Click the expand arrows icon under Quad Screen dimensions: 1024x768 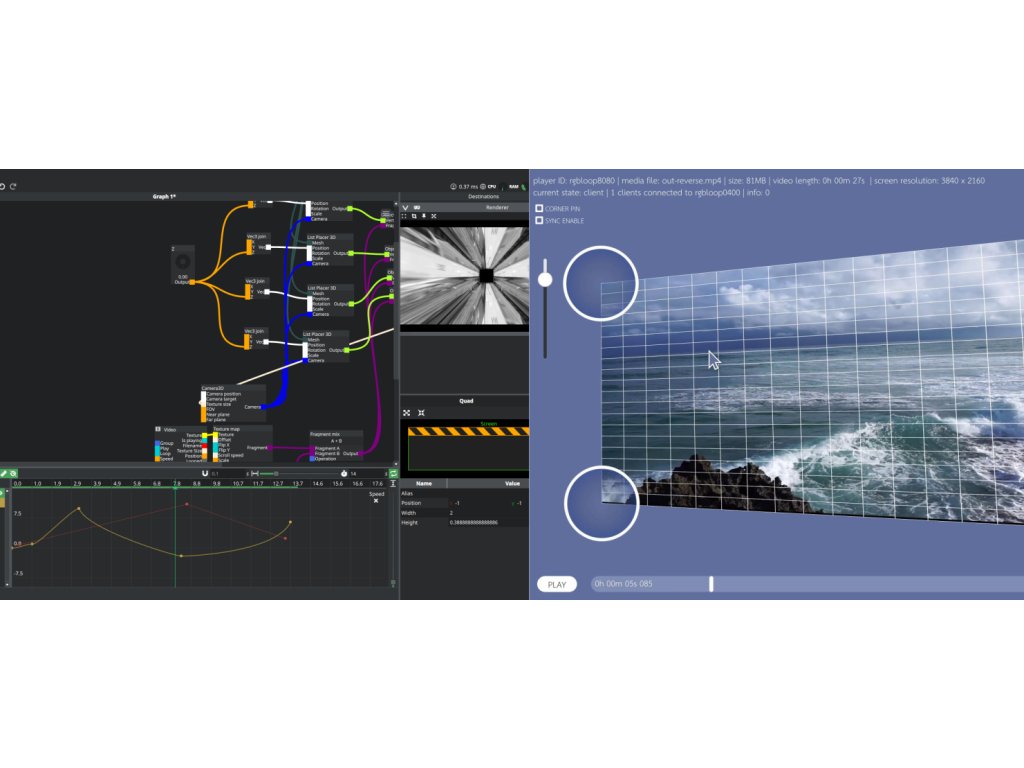tap(406, 413)
